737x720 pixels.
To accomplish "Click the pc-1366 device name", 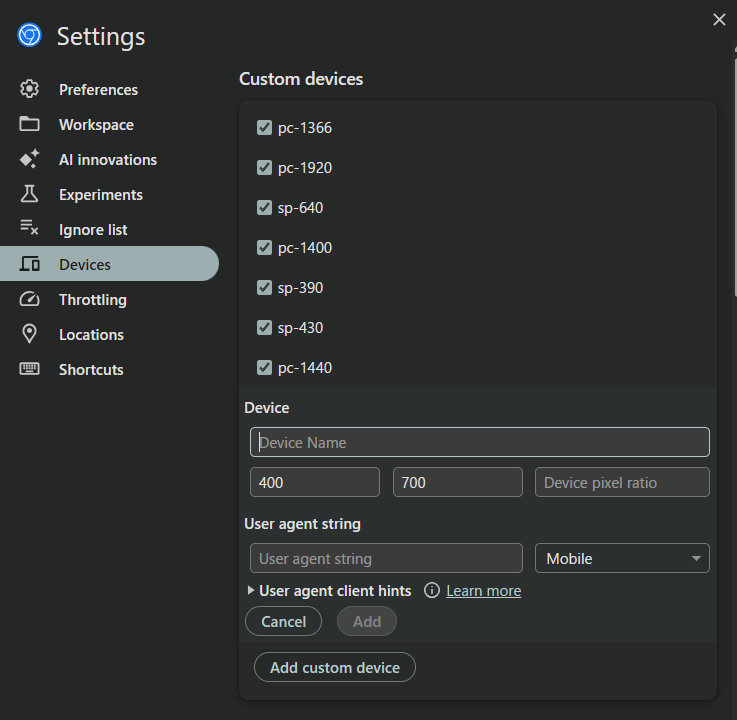I will coord(305,128).
